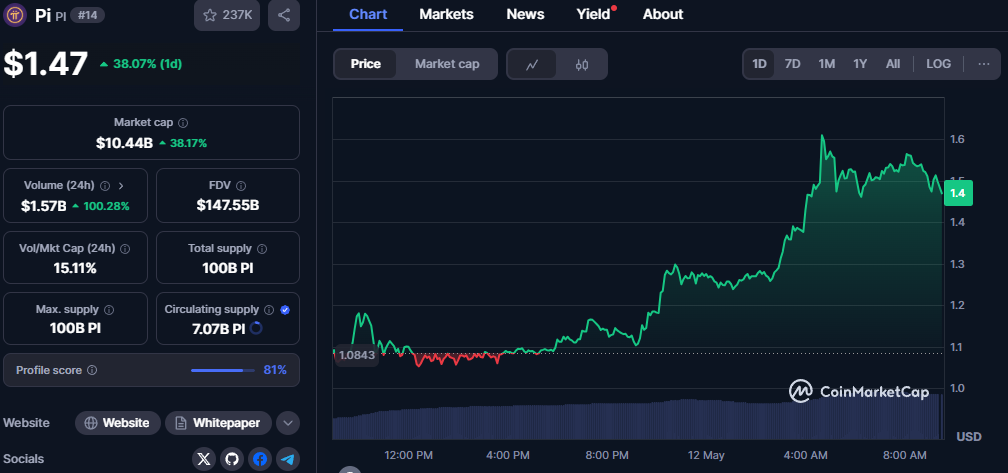This screenshot has height=473, width=1008.
Task: Click the $1.47 price text
Action: pyautogui.click(x=46, y=64)
